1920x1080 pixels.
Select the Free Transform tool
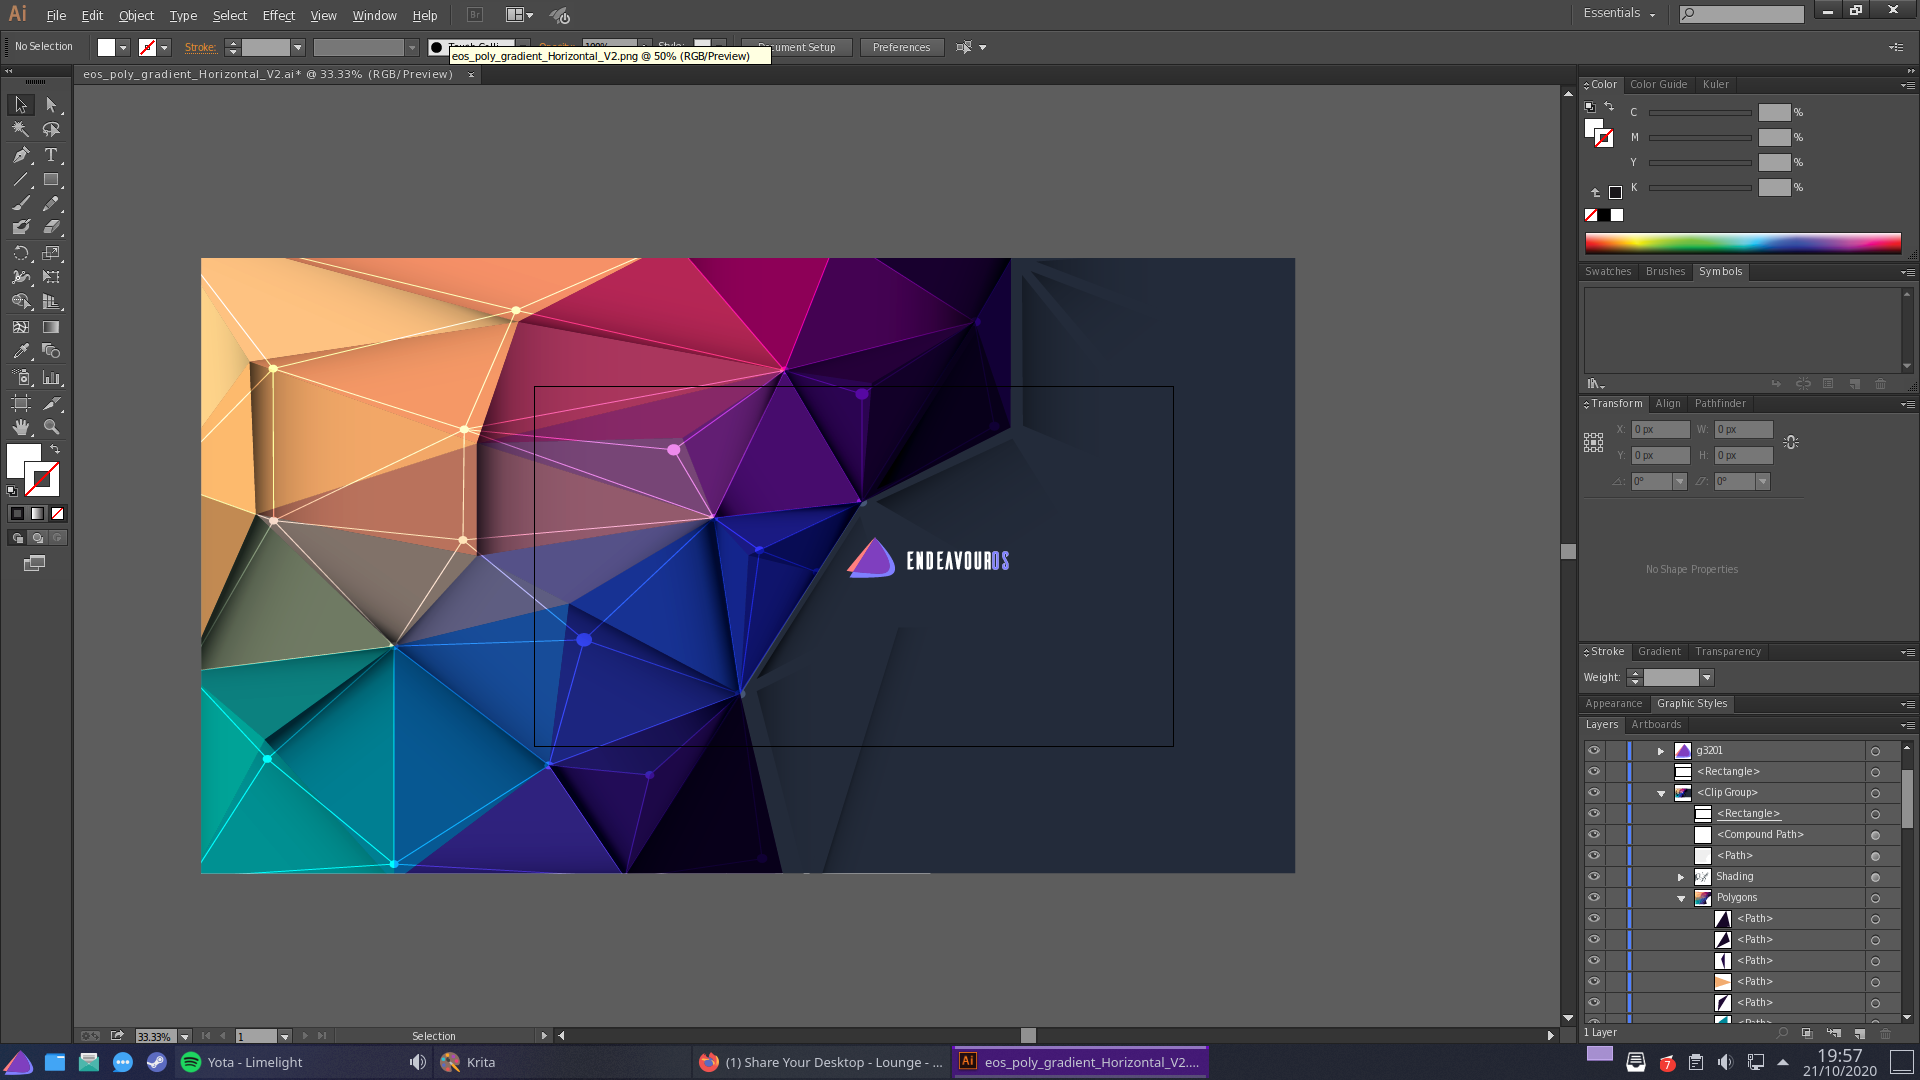point(51,277)
